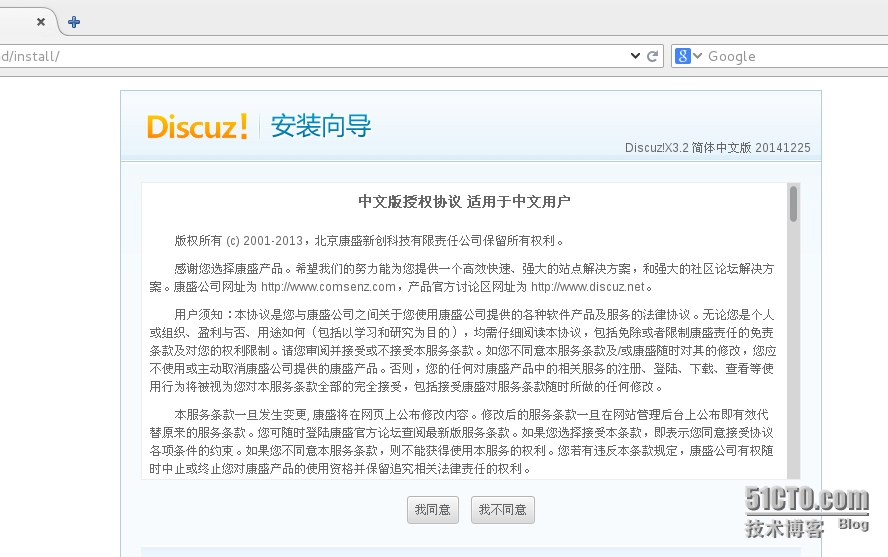Click the Discuz!X3.2 简体中文版 20141225 version text
The height and width of the screenshot is (557, 888).
click(718, 148)
